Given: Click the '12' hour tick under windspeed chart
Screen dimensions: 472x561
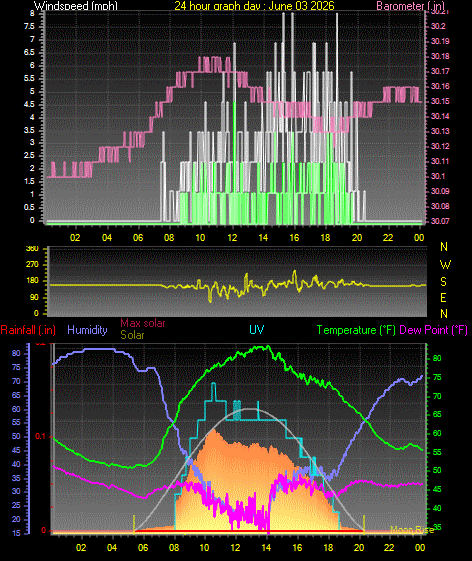Looking at the screenshot, I should (x=232, y=238).
